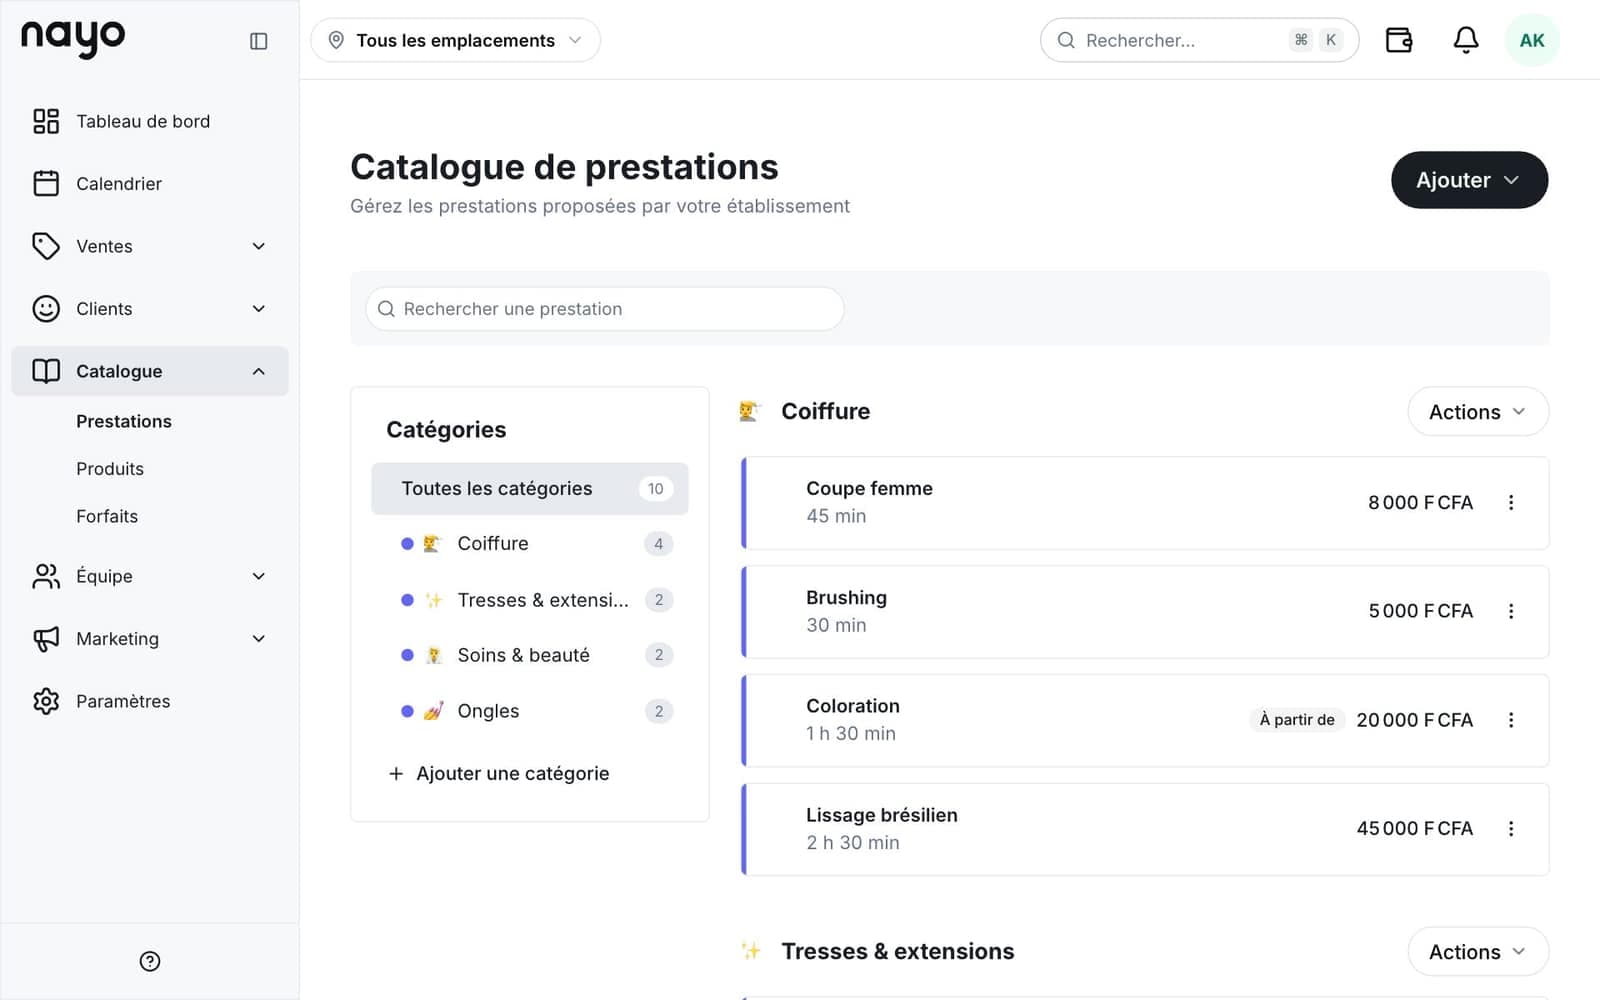This screenshot has width=1600, height=1000.
Task: Collapse the sidebar with the panel icon
Action: (x=258, y=41)
